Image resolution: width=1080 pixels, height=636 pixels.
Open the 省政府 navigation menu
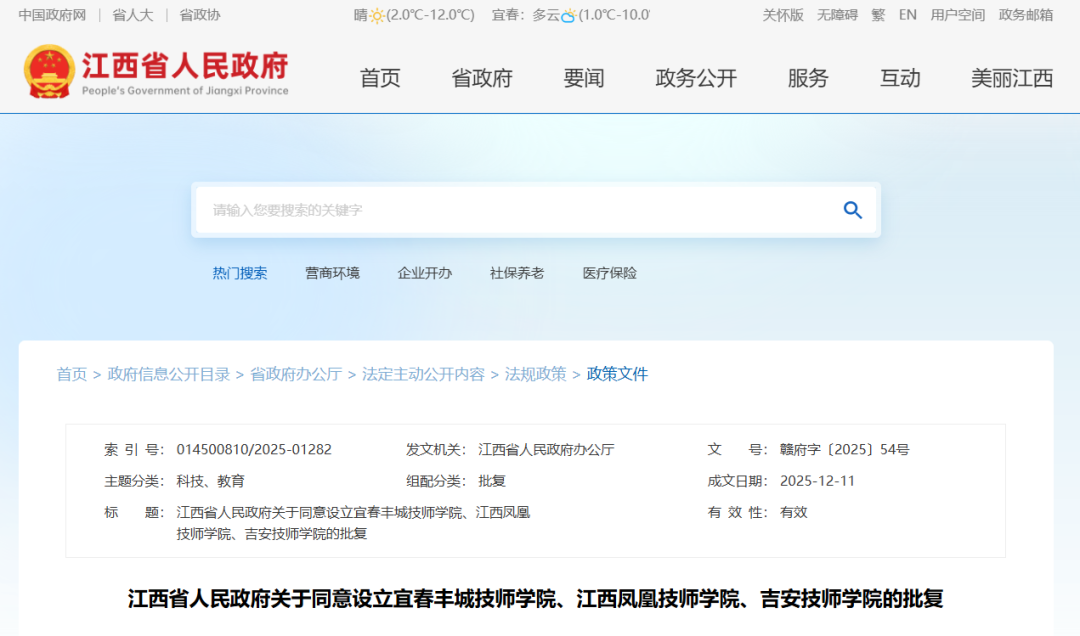tap(482, 78)
